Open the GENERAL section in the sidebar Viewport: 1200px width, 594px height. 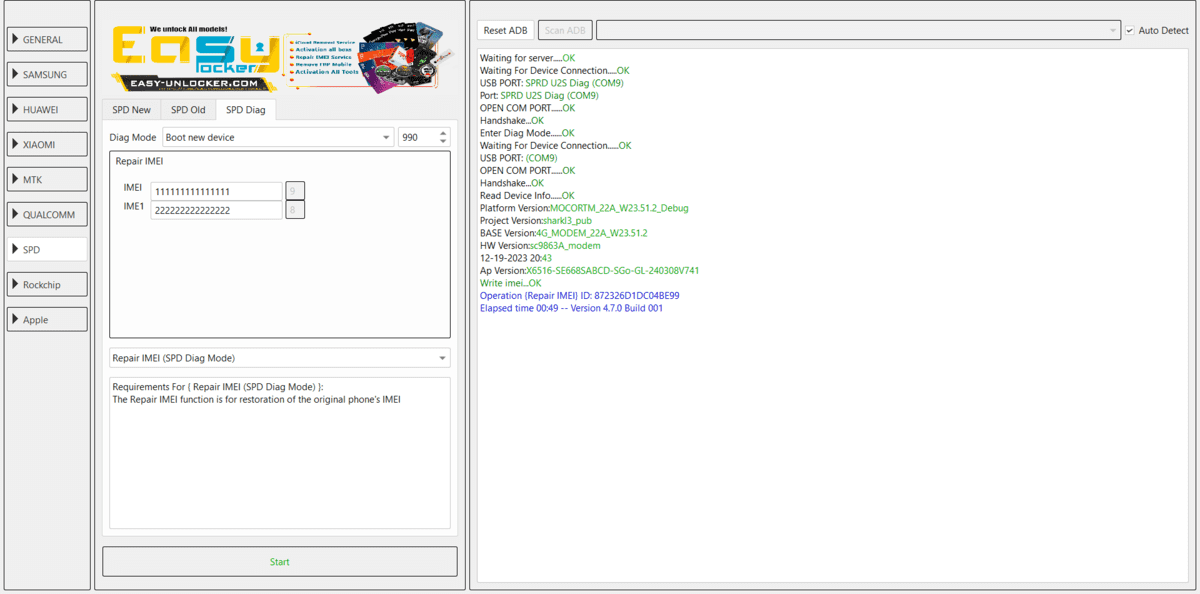[47, 40]
